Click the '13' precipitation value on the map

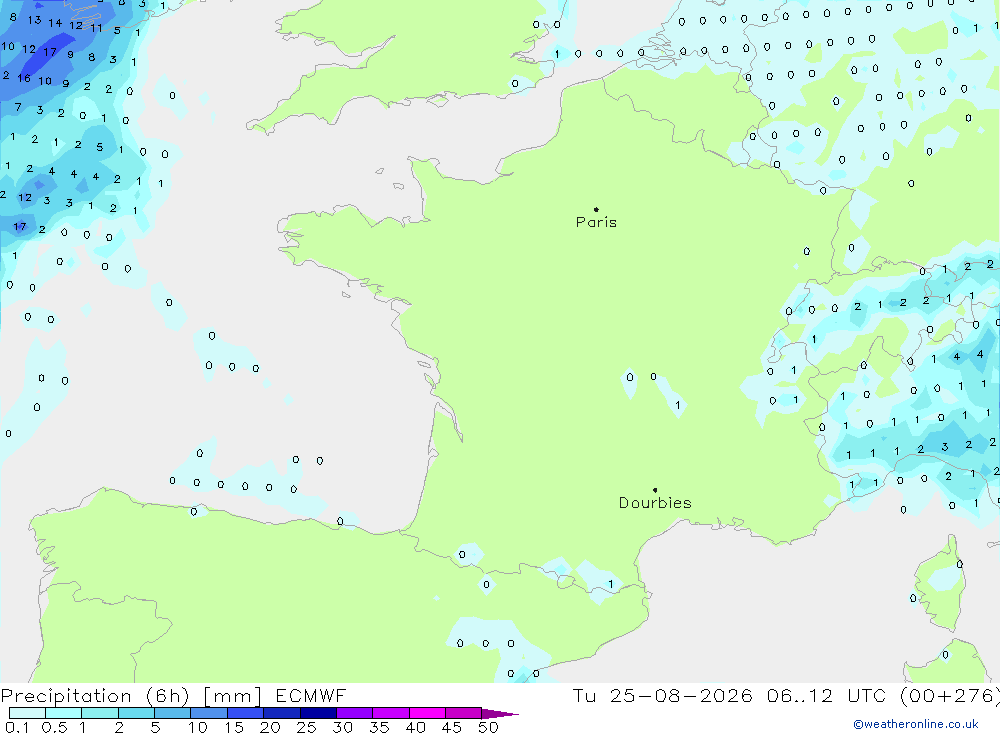click(x=34, y=20)
